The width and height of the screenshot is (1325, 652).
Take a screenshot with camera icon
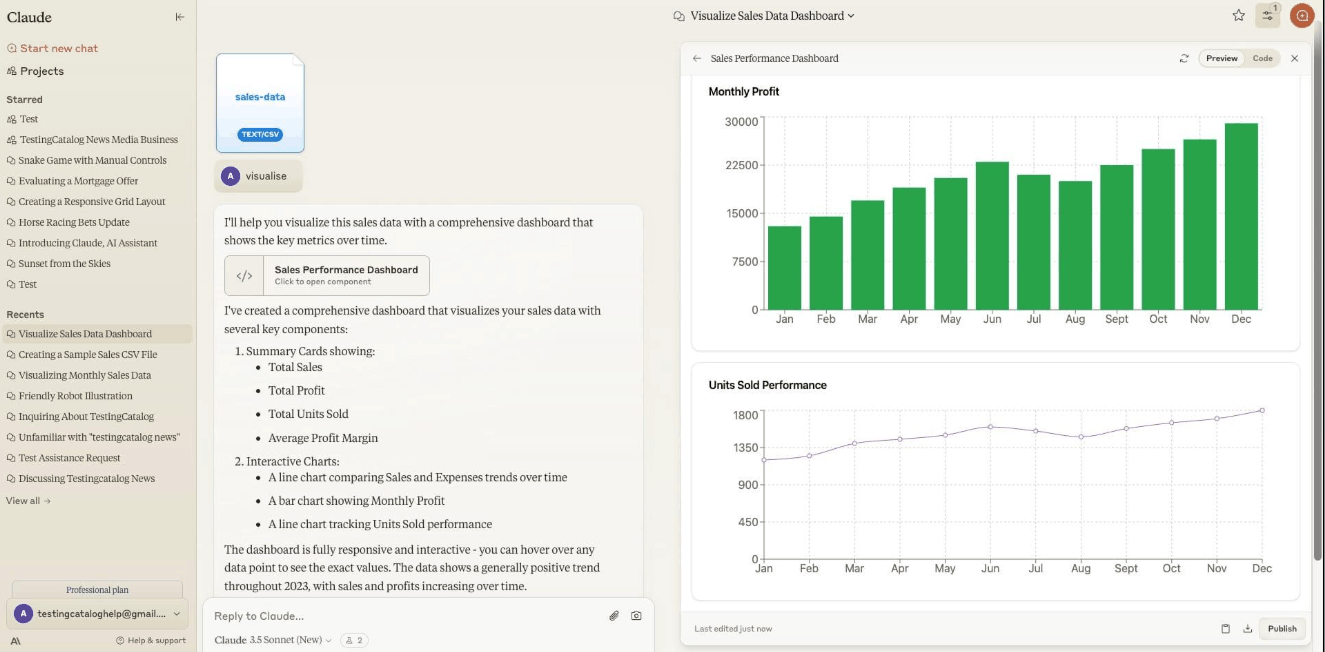pos(636,616)
